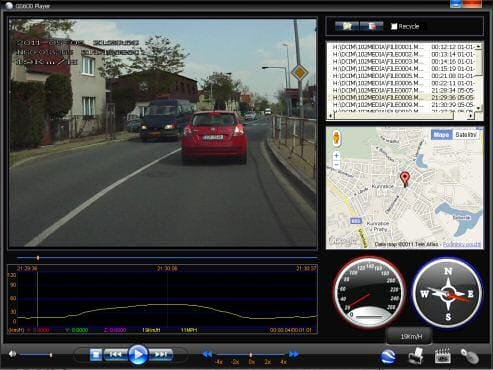Skip to the next file

click(161, 354)
